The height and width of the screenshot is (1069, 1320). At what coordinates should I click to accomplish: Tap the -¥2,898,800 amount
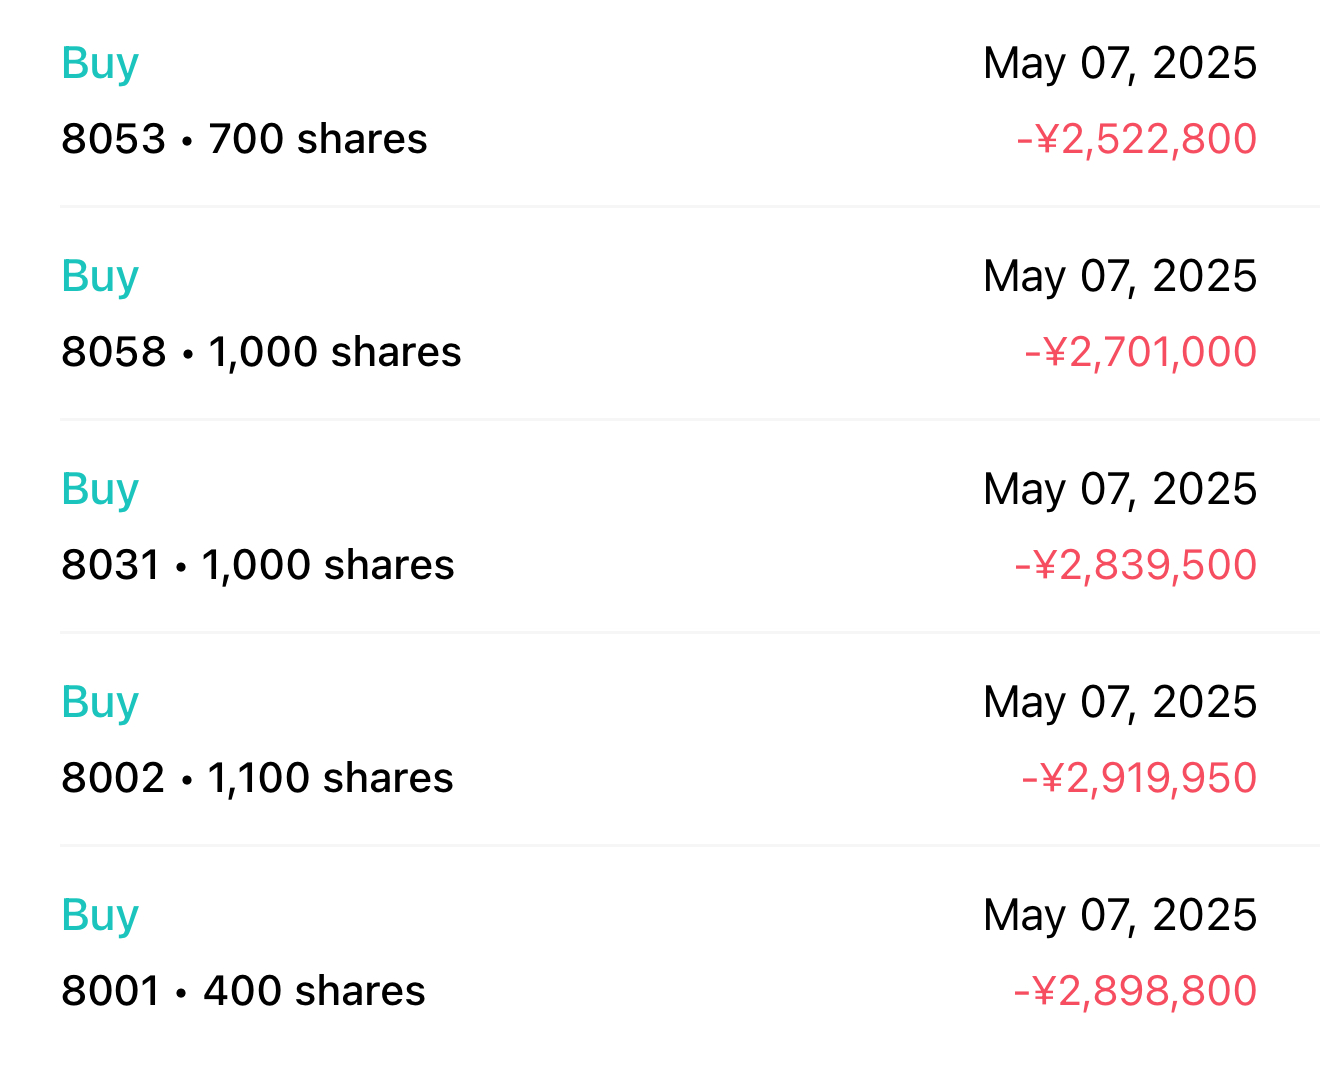coord(1135,991)
